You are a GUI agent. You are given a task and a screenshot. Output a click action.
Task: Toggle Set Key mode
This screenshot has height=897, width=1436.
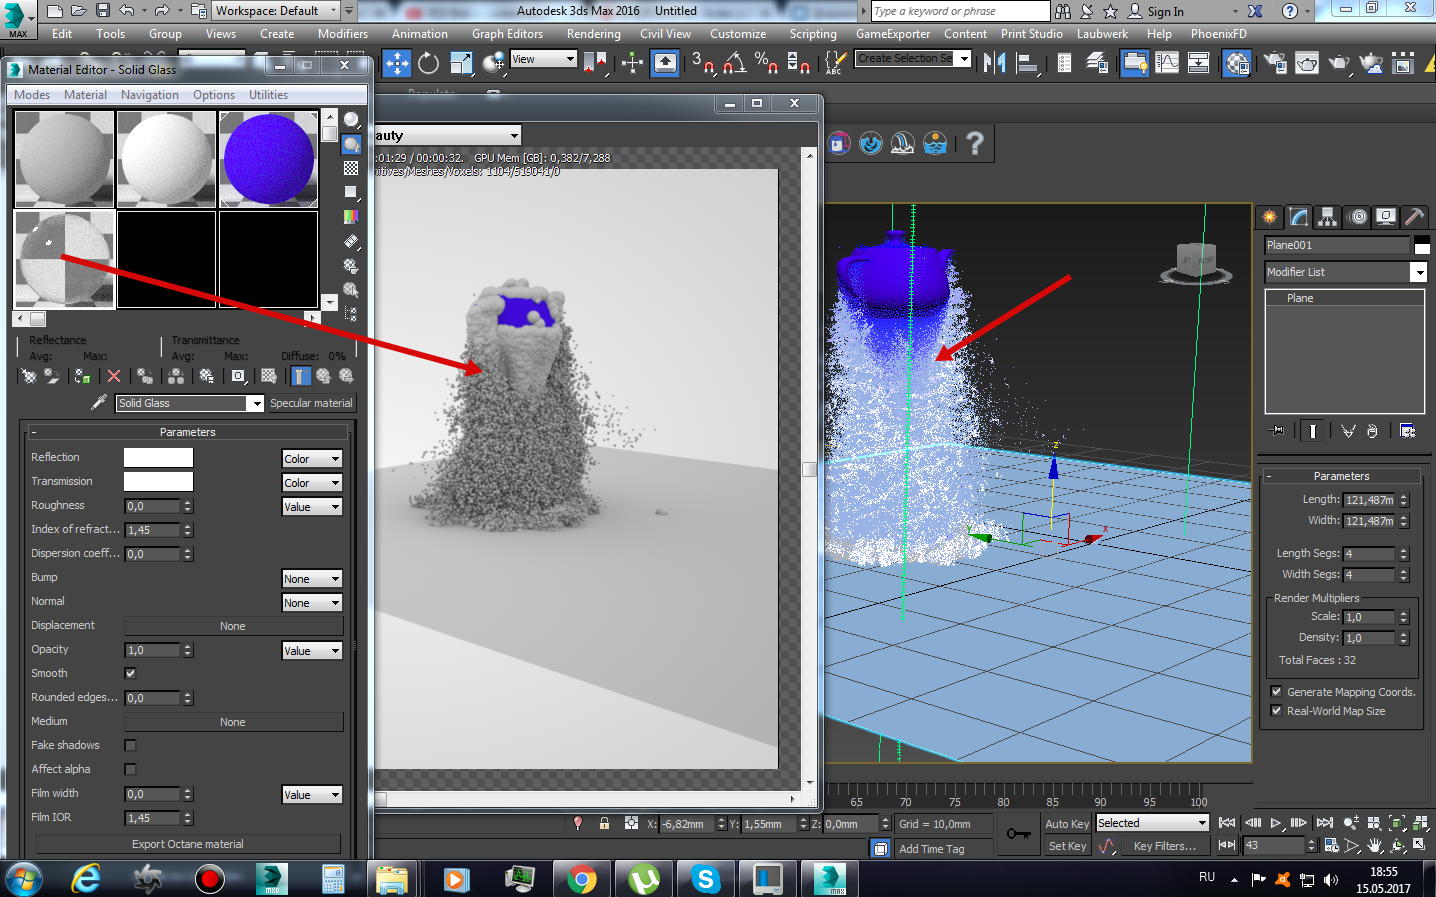(1067, 846)
